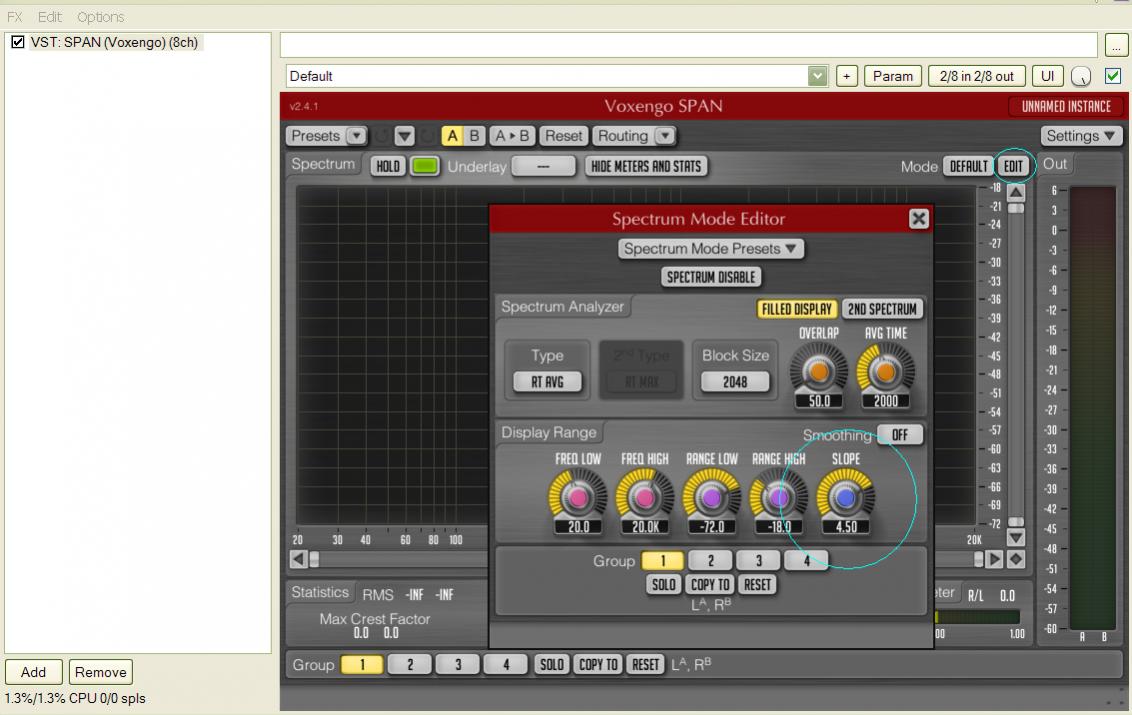1132x715 pixels.
Task: Click the UNNAMED INSTANCE label
Action: [x=1066, y=106]
